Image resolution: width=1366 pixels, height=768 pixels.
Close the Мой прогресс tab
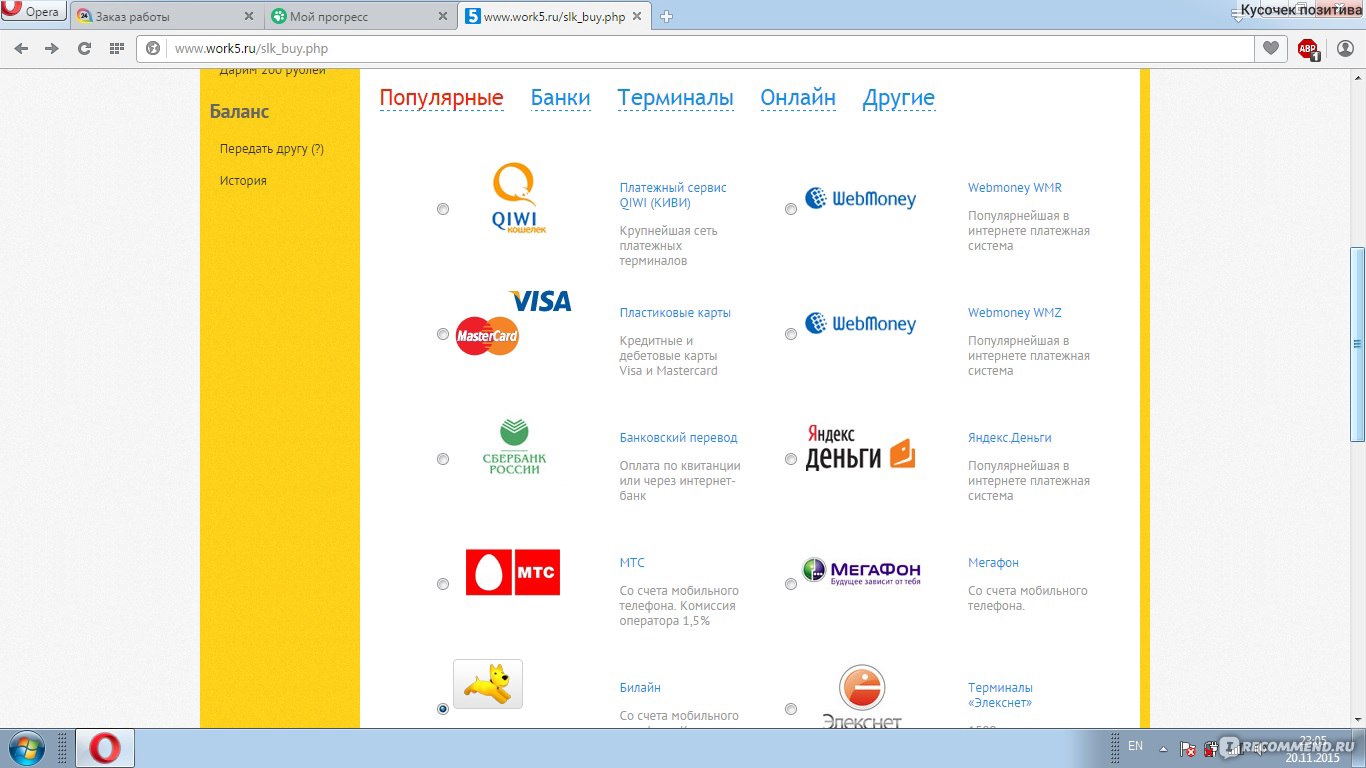click(444, 17)
